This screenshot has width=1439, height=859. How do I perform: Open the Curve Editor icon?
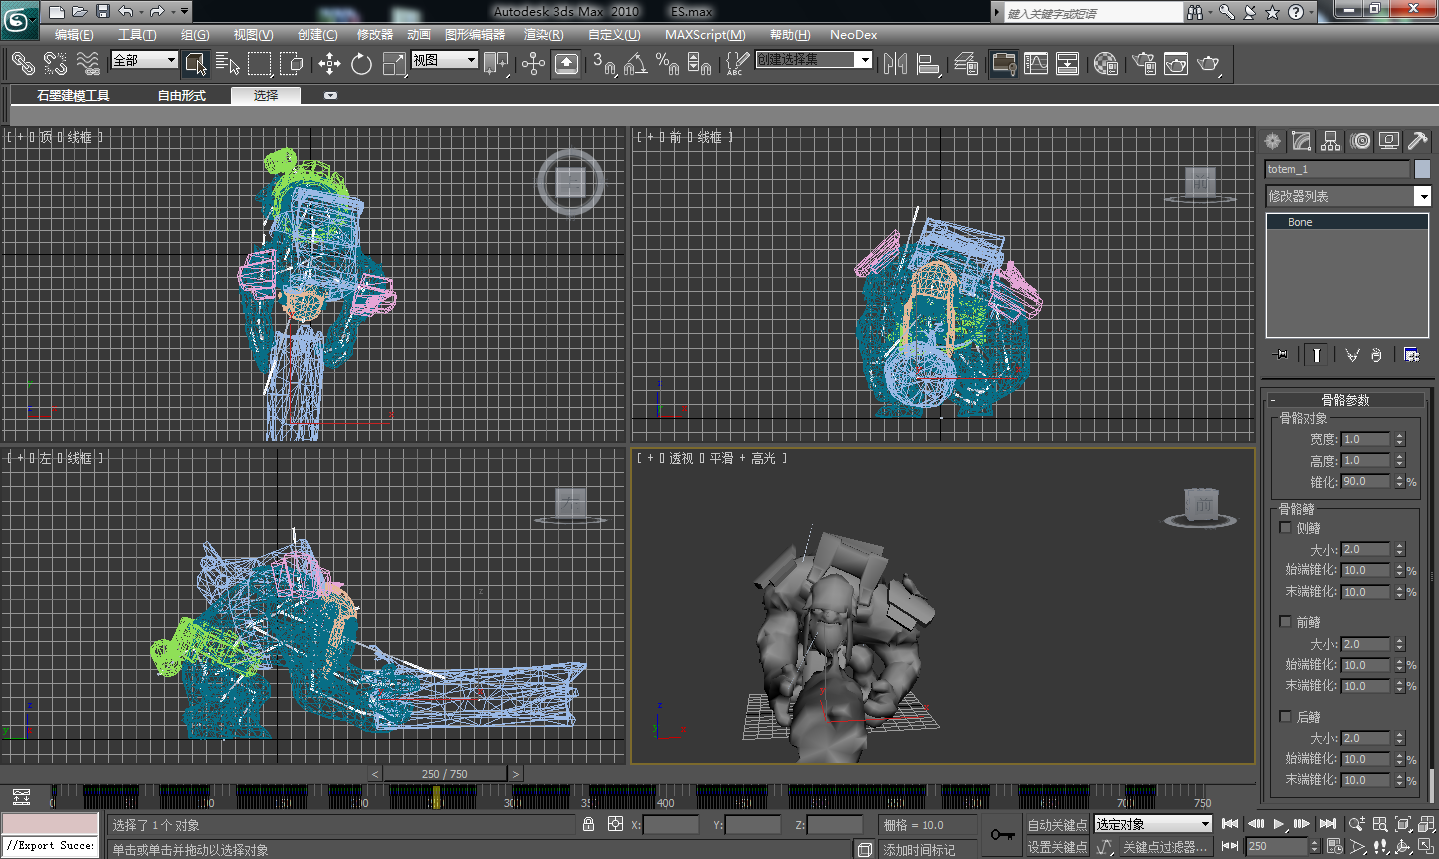pos(1036,64)
